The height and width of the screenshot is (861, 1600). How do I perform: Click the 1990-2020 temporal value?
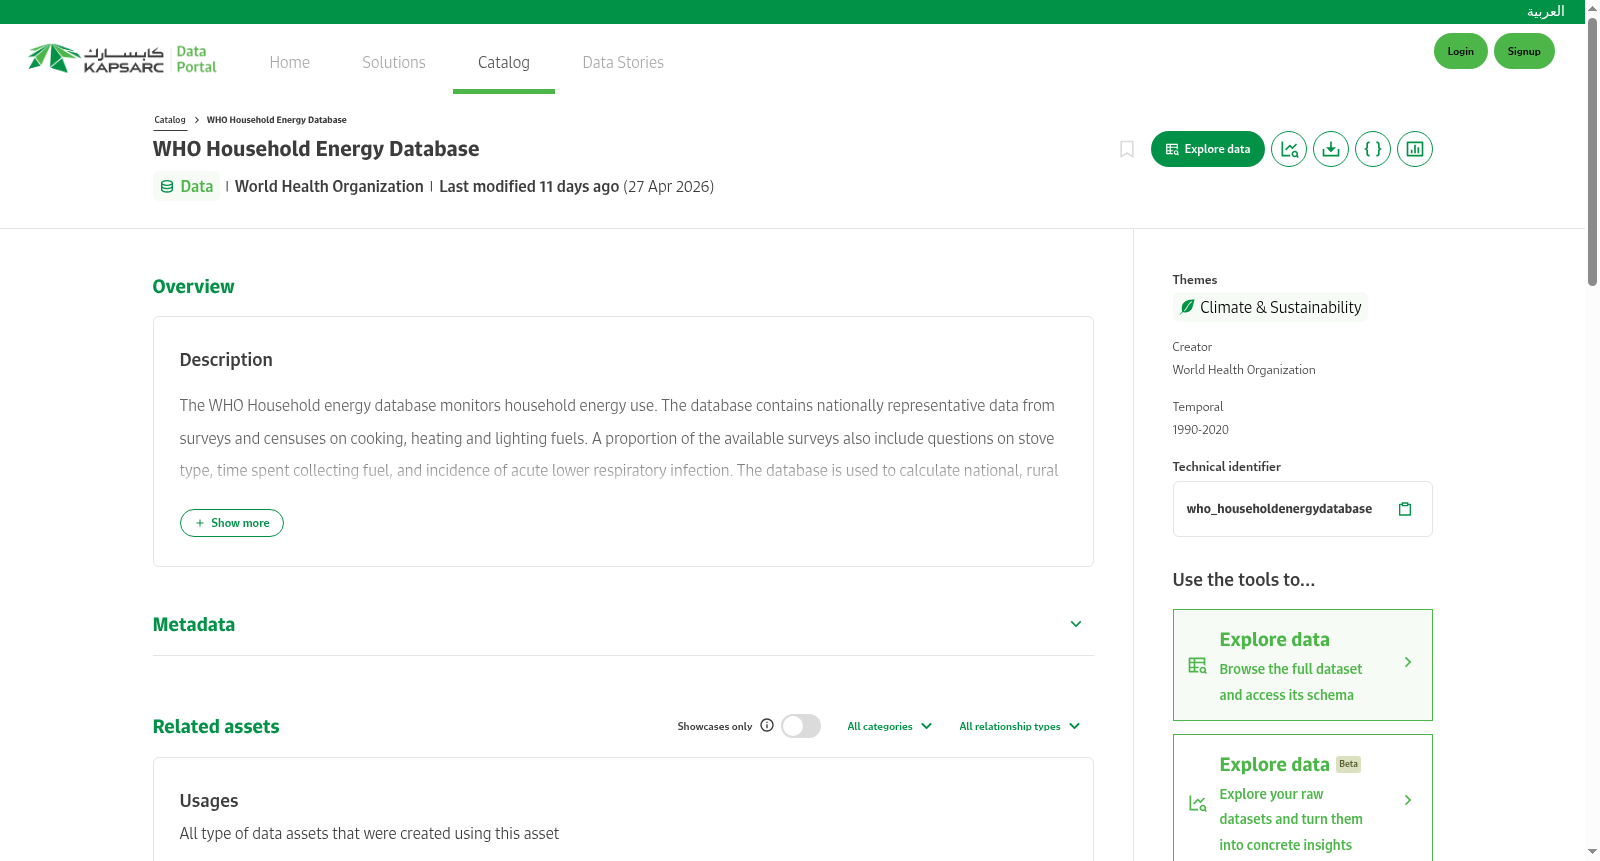click(1201, 430)
